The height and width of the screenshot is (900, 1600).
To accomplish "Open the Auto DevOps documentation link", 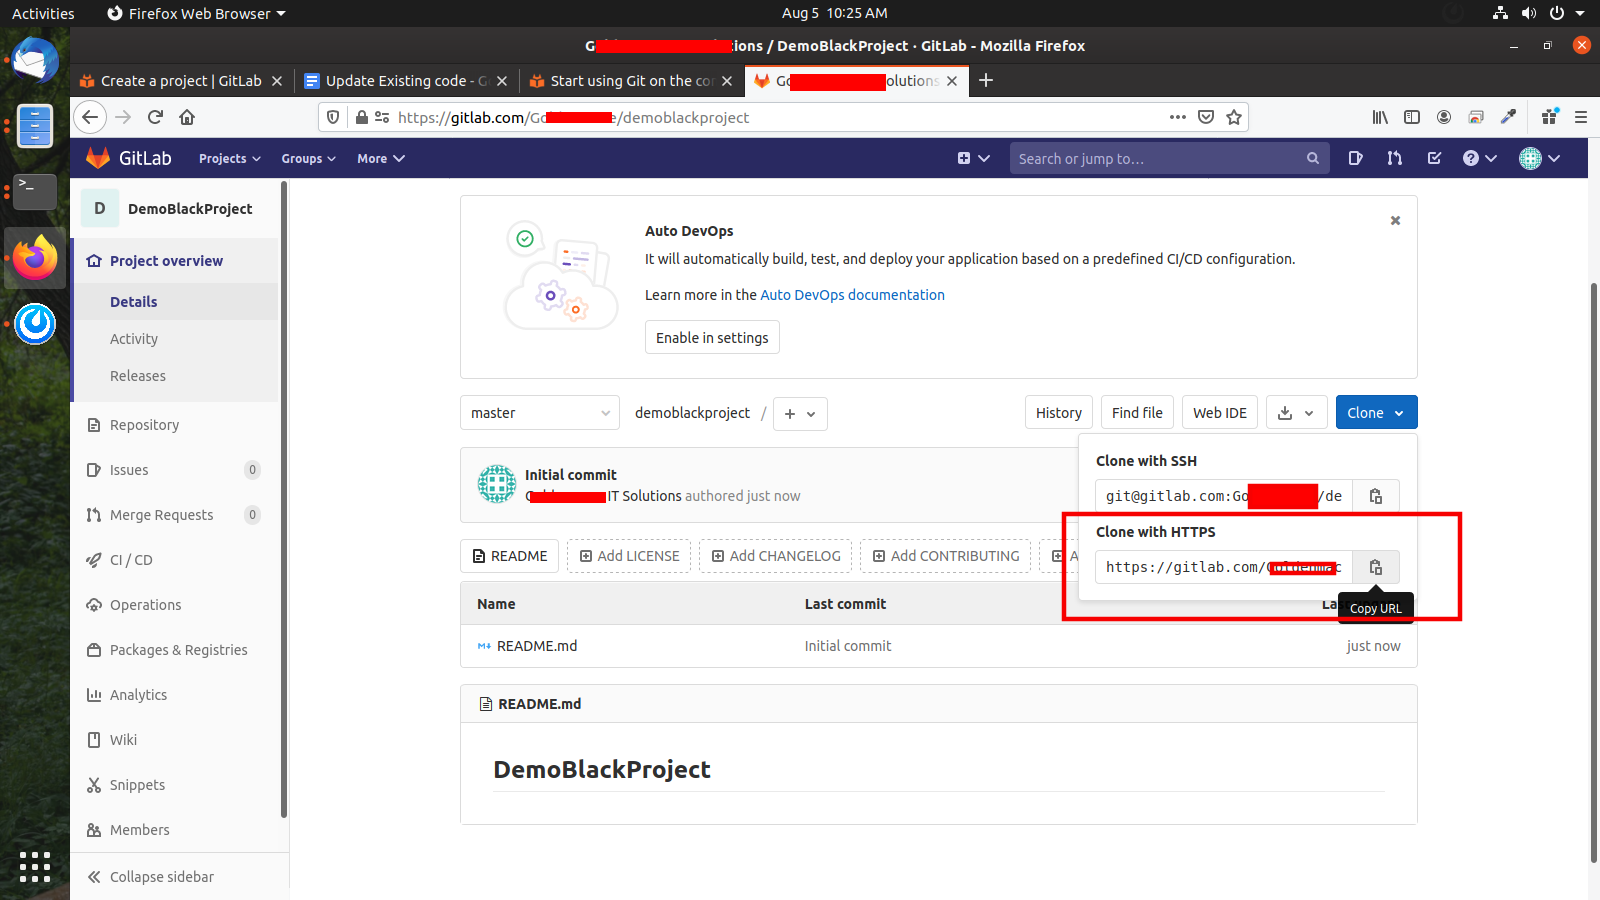I will click(x=852, y=295).
